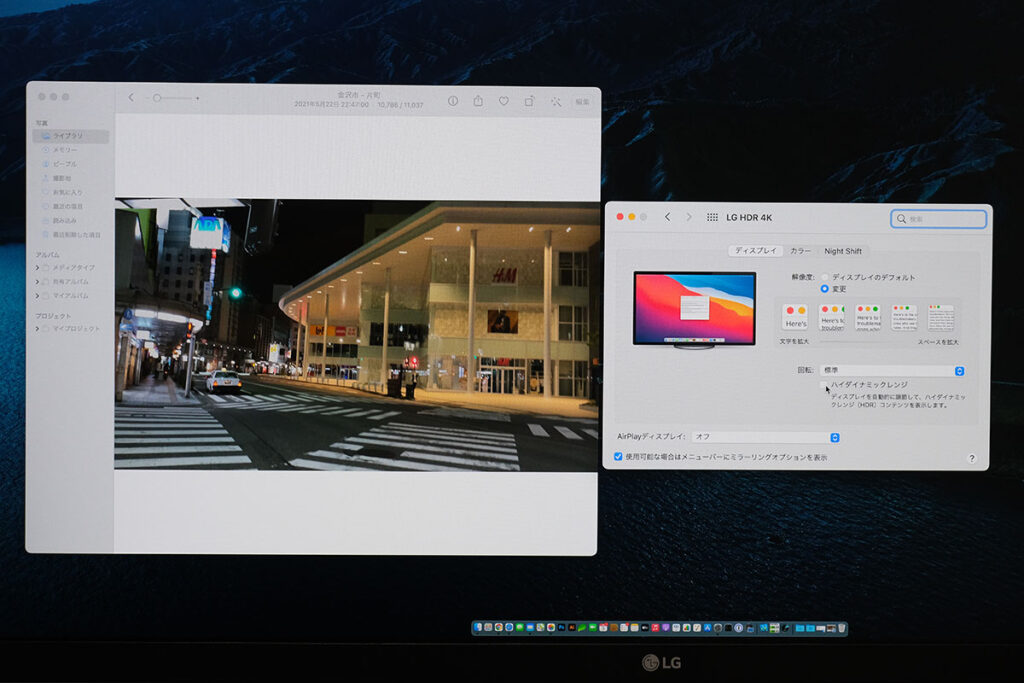Image resolution: width=1024 pixels, height=683 pixels.
Task: Open FaceTime from the Dock
Action: pos(593,628)
